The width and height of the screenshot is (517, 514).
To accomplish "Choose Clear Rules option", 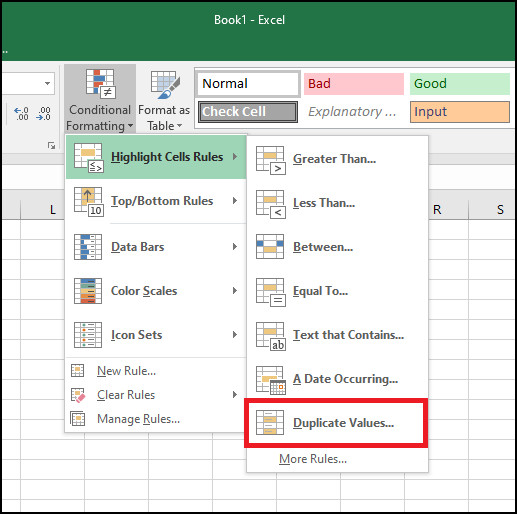I will [156, 395].
